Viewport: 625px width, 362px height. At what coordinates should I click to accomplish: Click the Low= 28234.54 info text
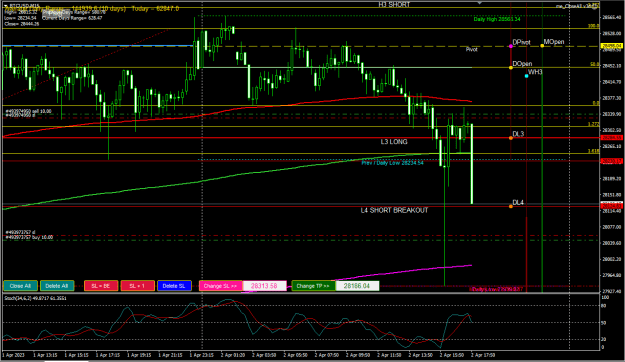(20, 18)
